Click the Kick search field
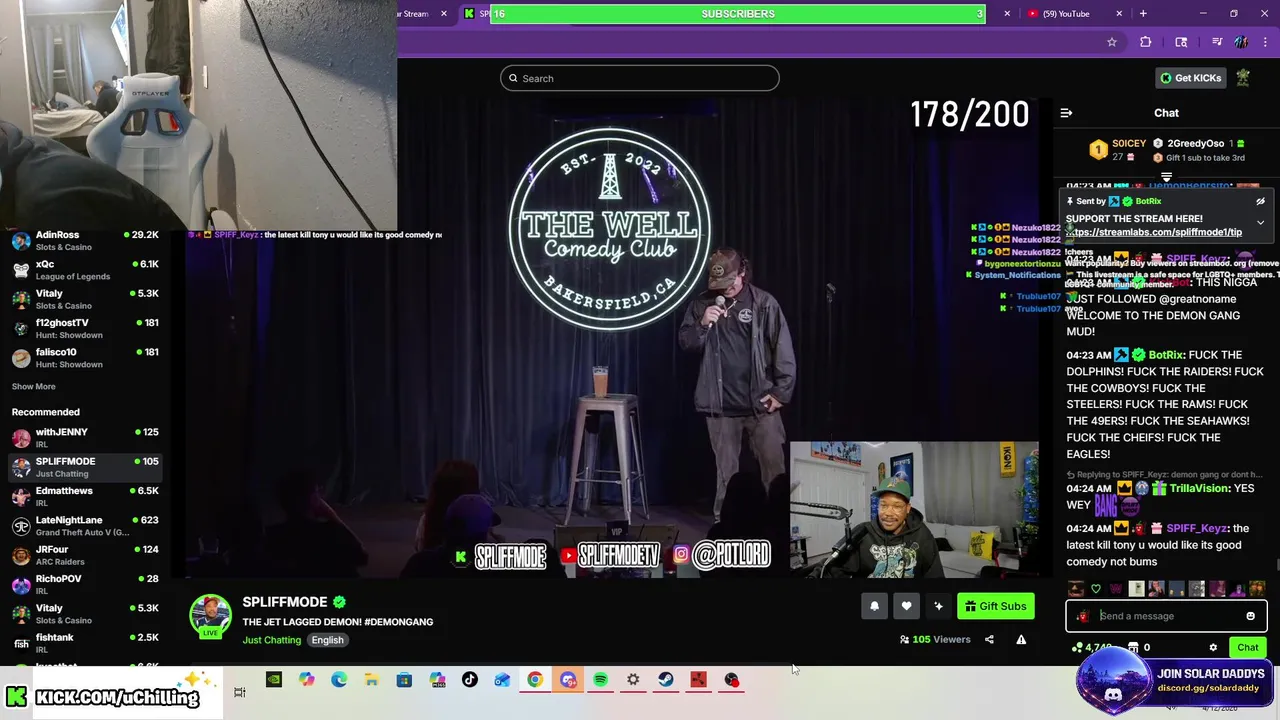The height and width of the screenshot is (720, 1280). tap(640, 78)
